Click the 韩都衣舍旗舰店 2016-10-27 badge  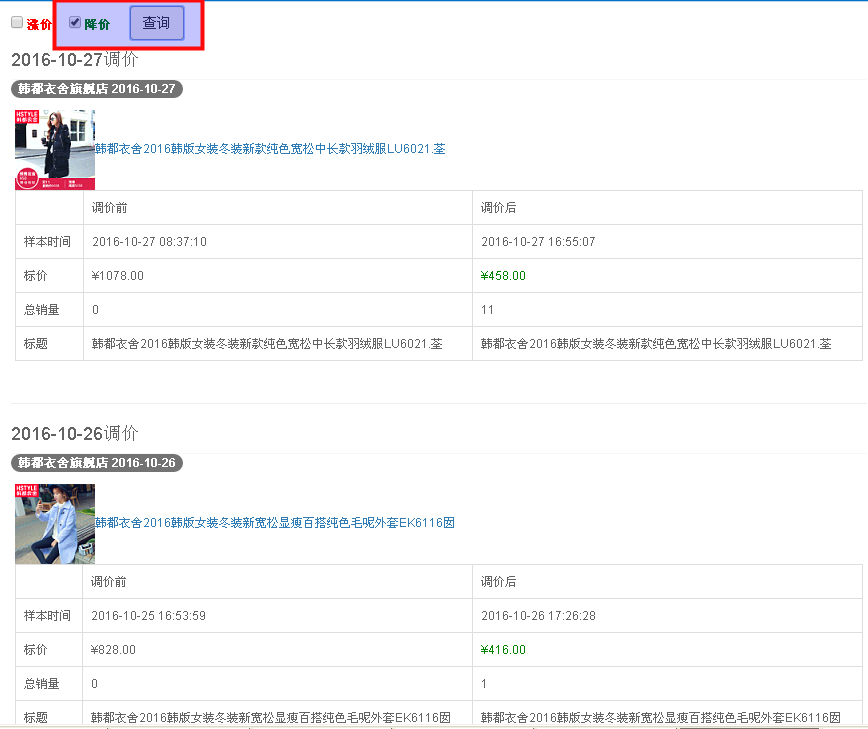coord(97,89)
